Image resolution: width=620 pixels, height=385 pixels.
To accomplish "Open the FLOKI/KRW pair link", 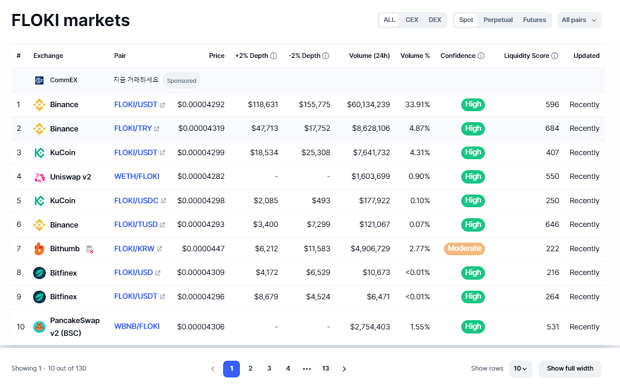I will [x=134, y=249].
